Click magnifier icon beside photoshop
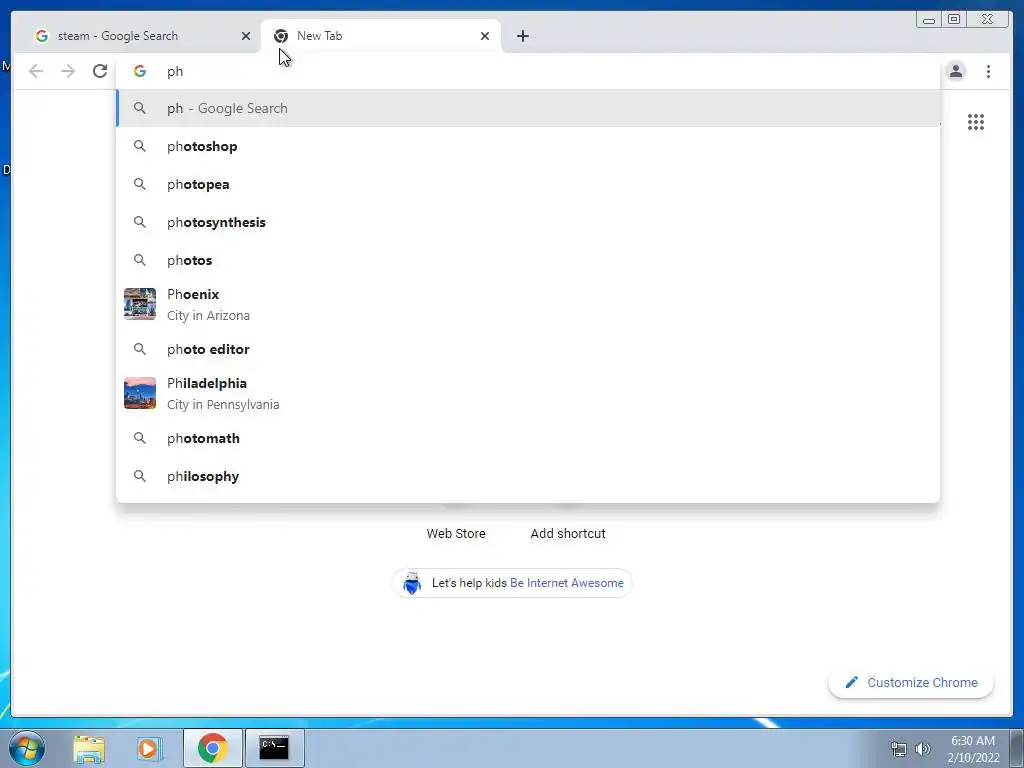The height and width of the screenshot is (768, 1024). pyautogui.click(x=140, y=146)
